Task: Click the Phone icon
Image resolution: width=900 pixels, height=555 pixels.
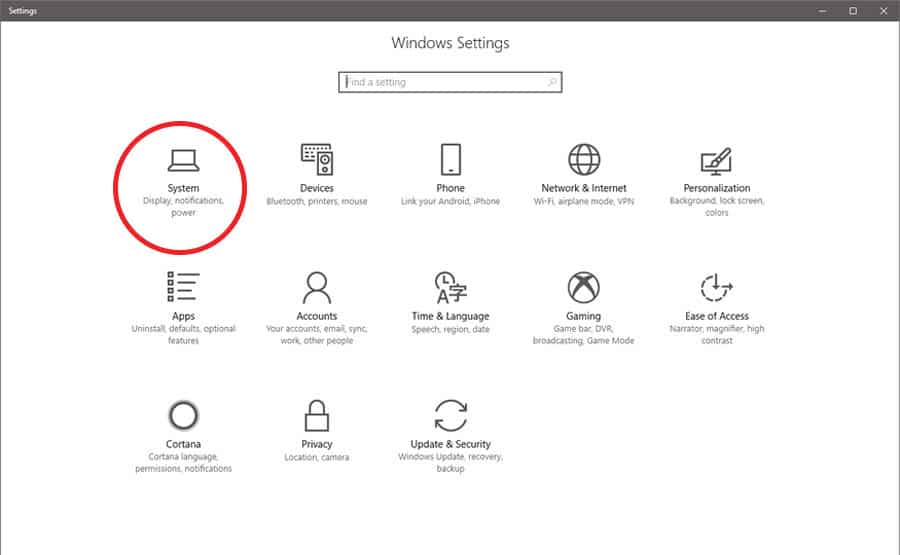Action: click(450, 160)
